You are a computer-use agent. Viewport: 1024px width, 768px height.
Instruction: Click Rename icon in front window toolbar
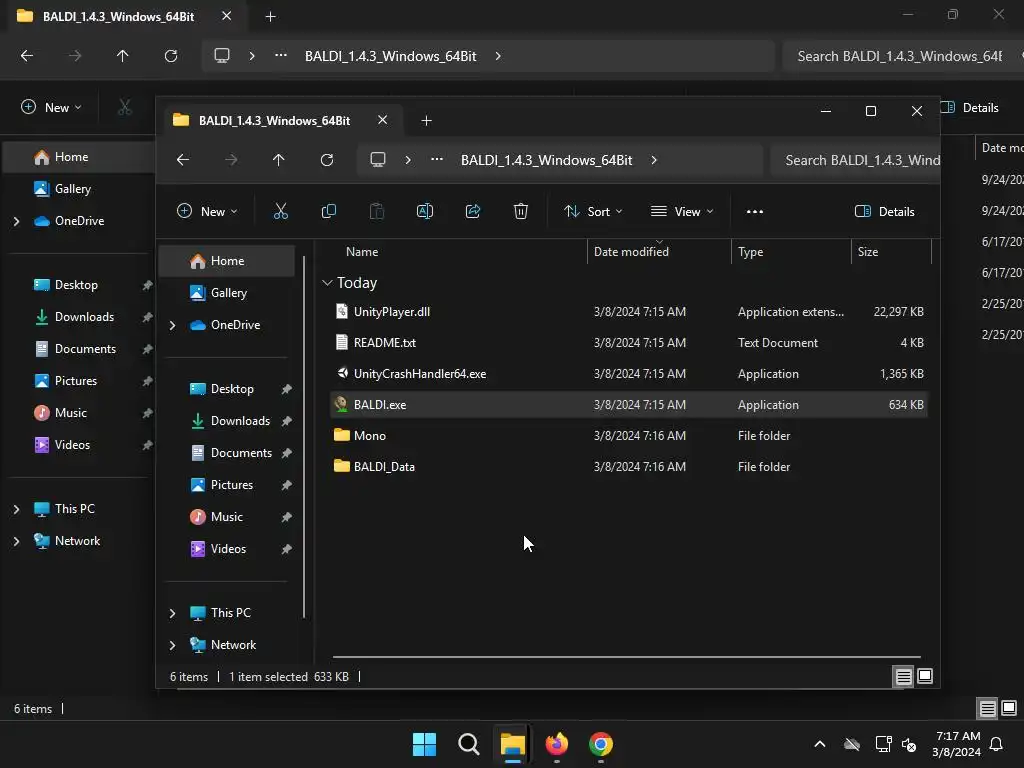coord(424,211)
